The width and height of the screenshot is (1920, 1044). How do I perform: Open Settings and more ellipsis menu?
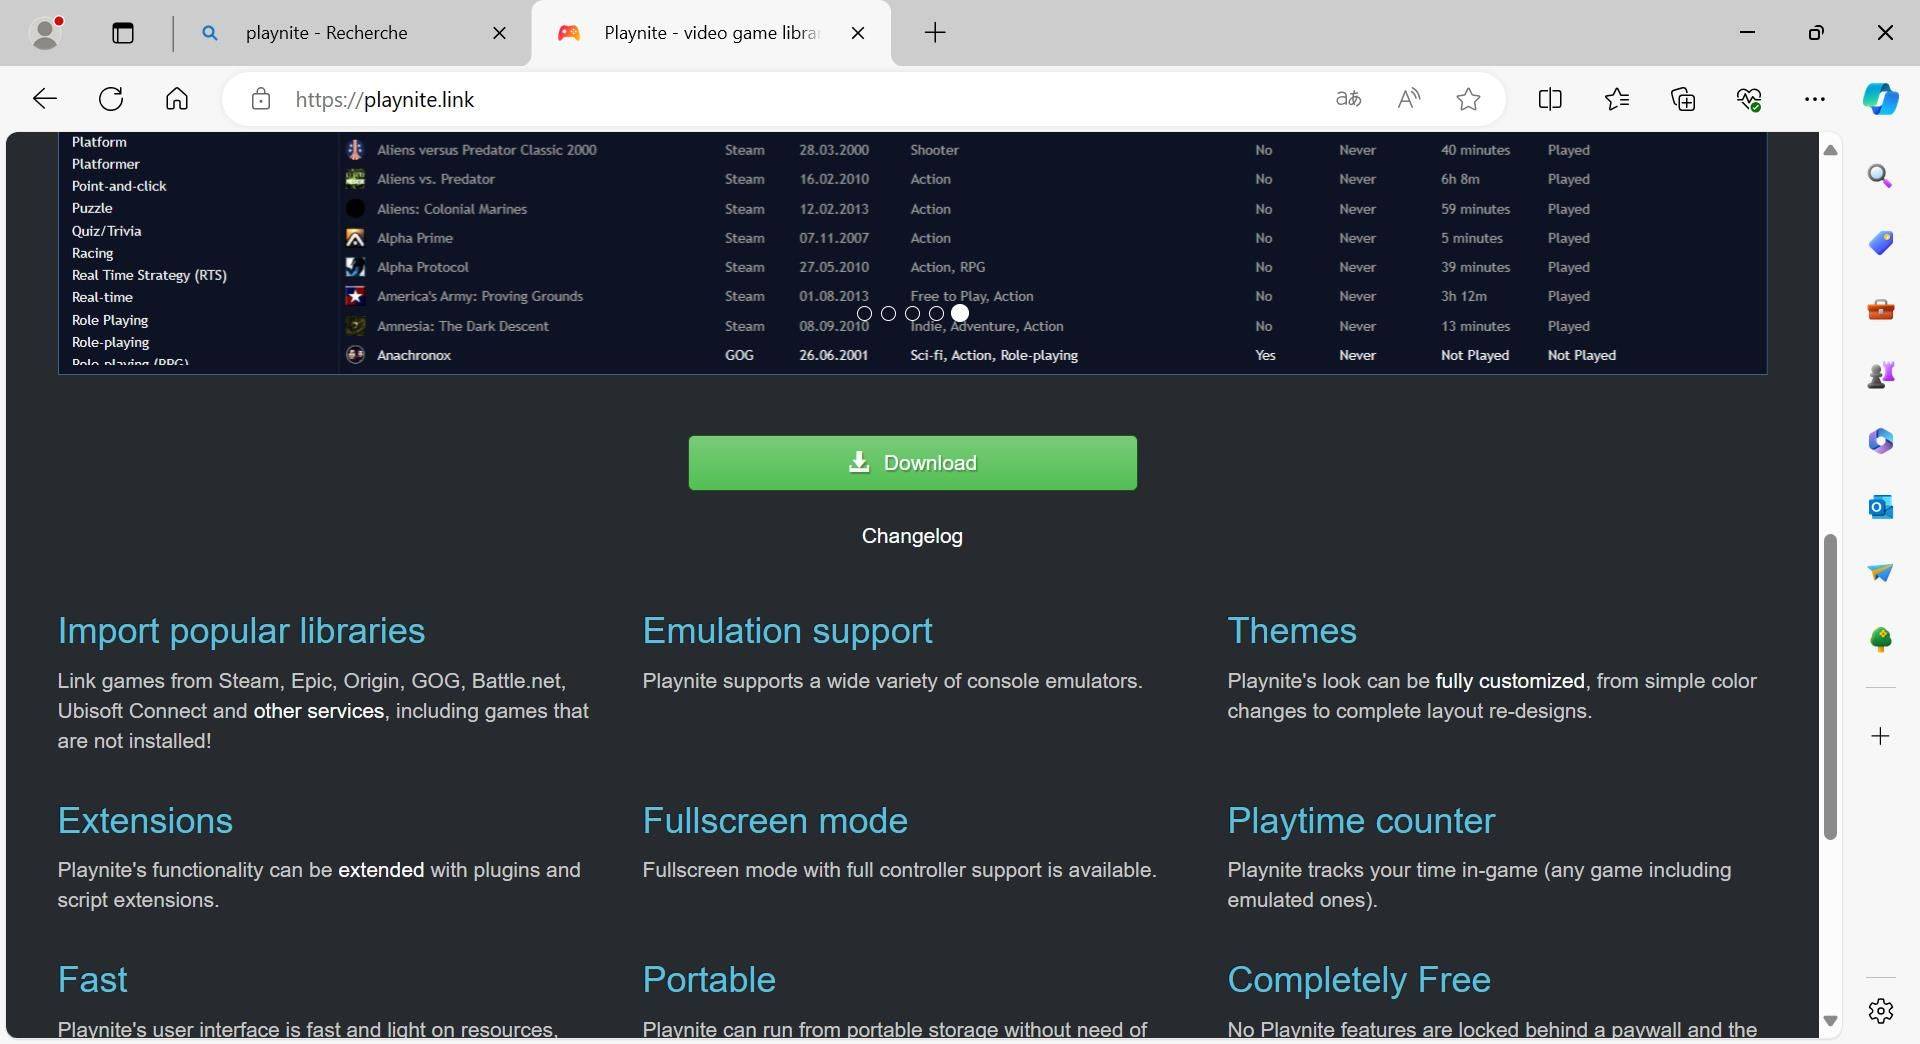(1815, 99)
